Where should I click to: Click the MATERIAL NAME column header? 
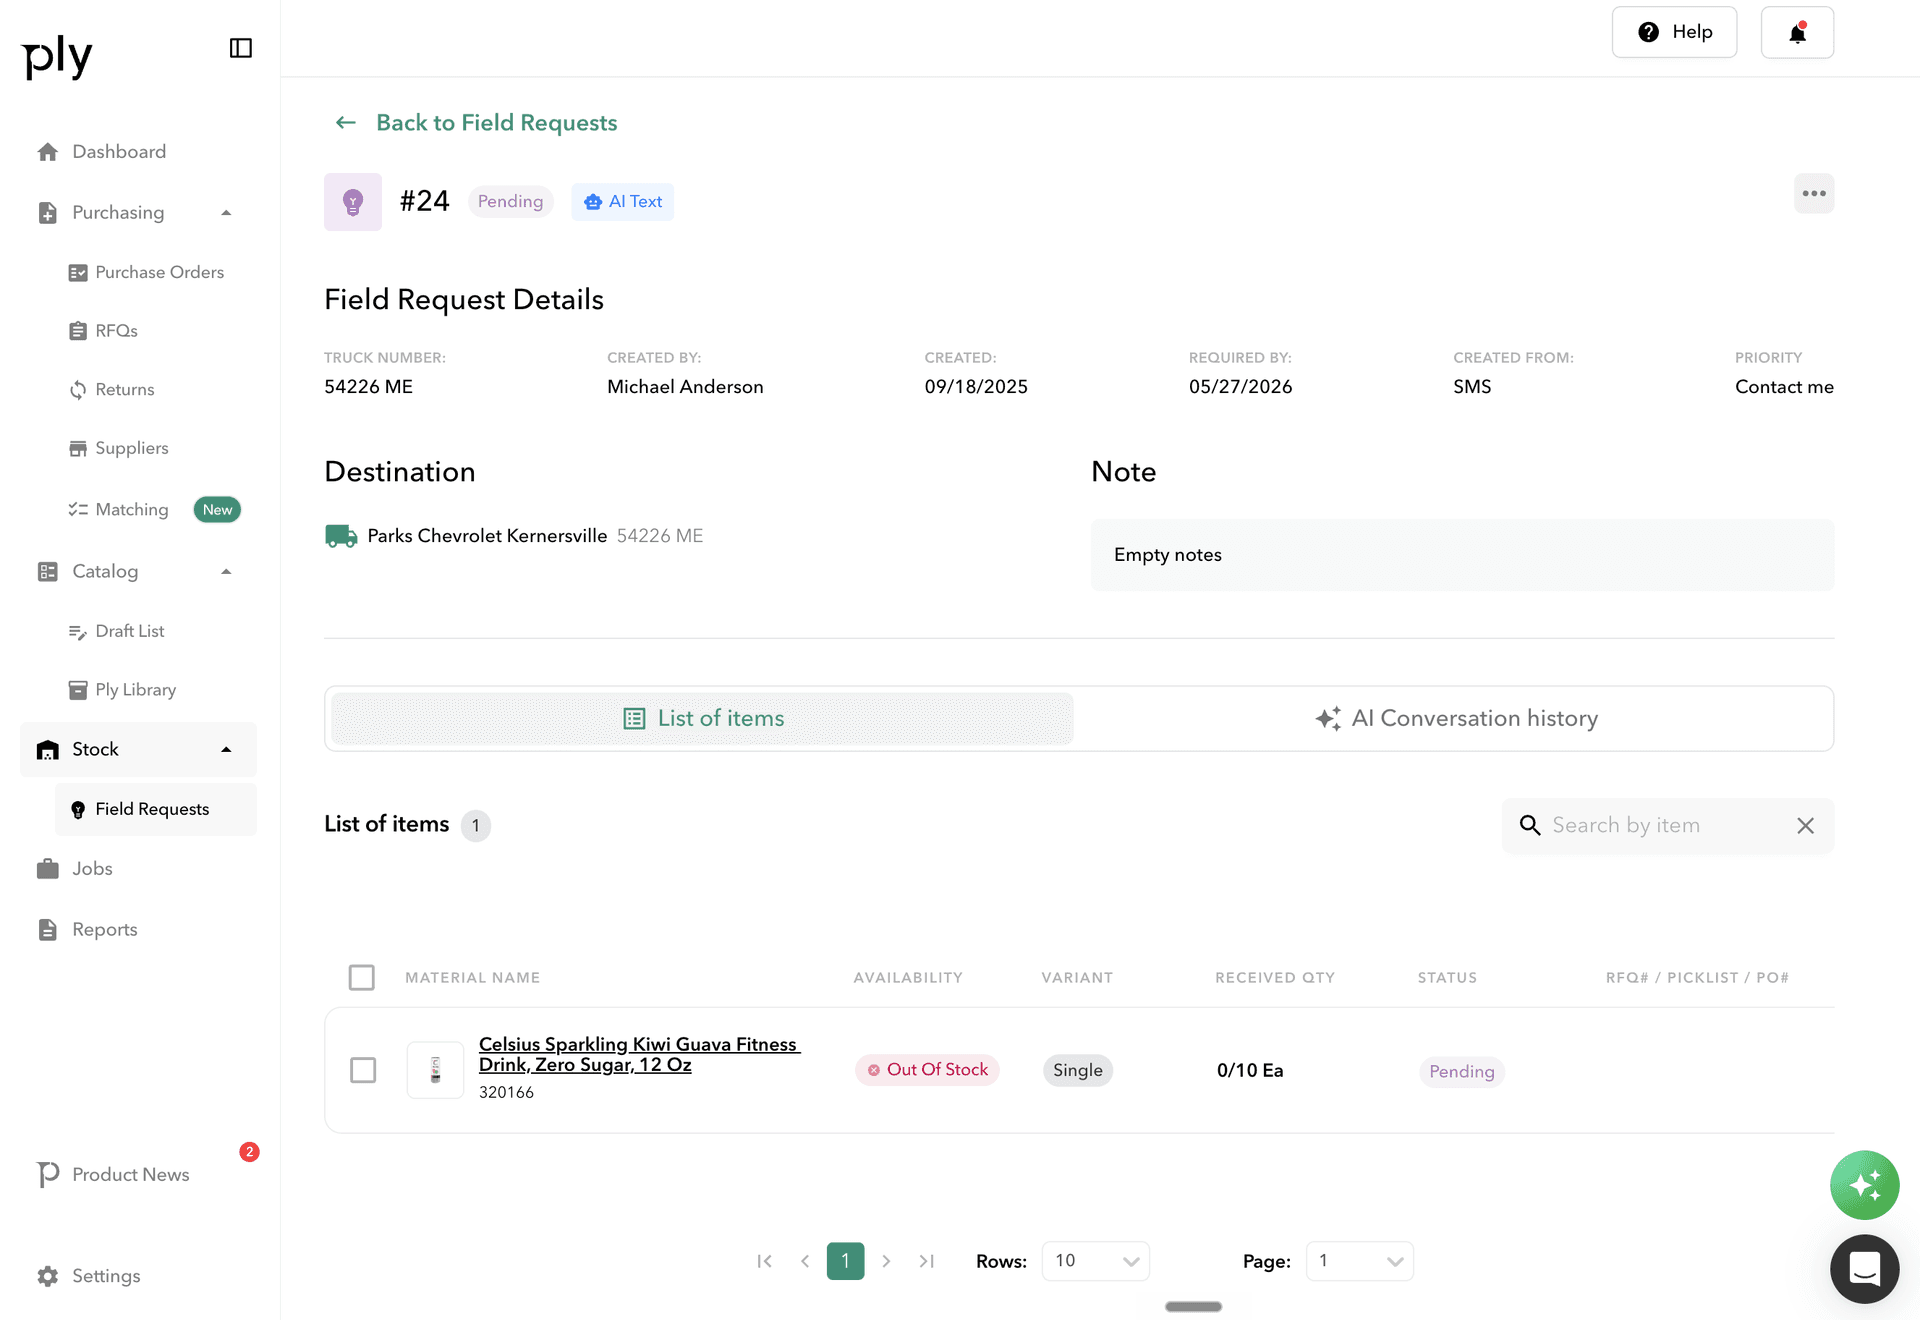click(472, 978)
